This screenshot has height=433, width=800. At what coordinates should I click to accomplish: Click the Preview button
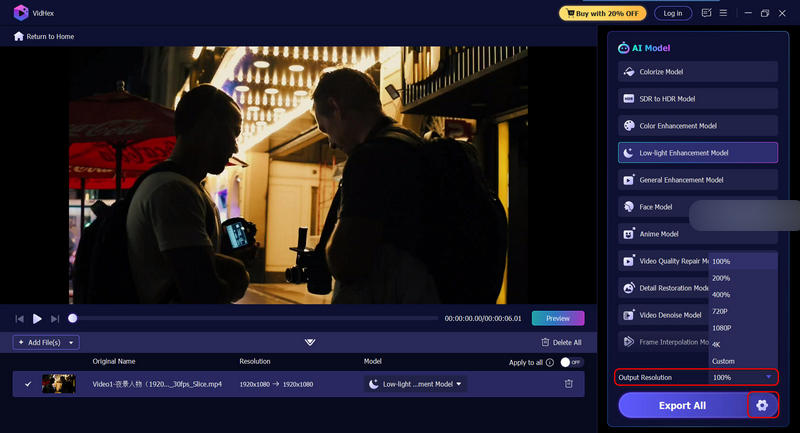558,318
